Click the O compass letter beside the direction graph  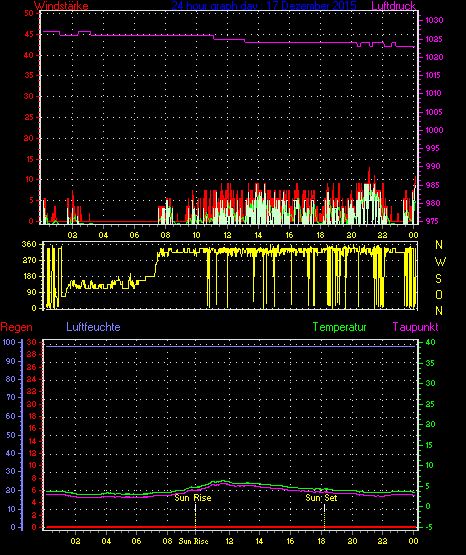coord(439,294)
